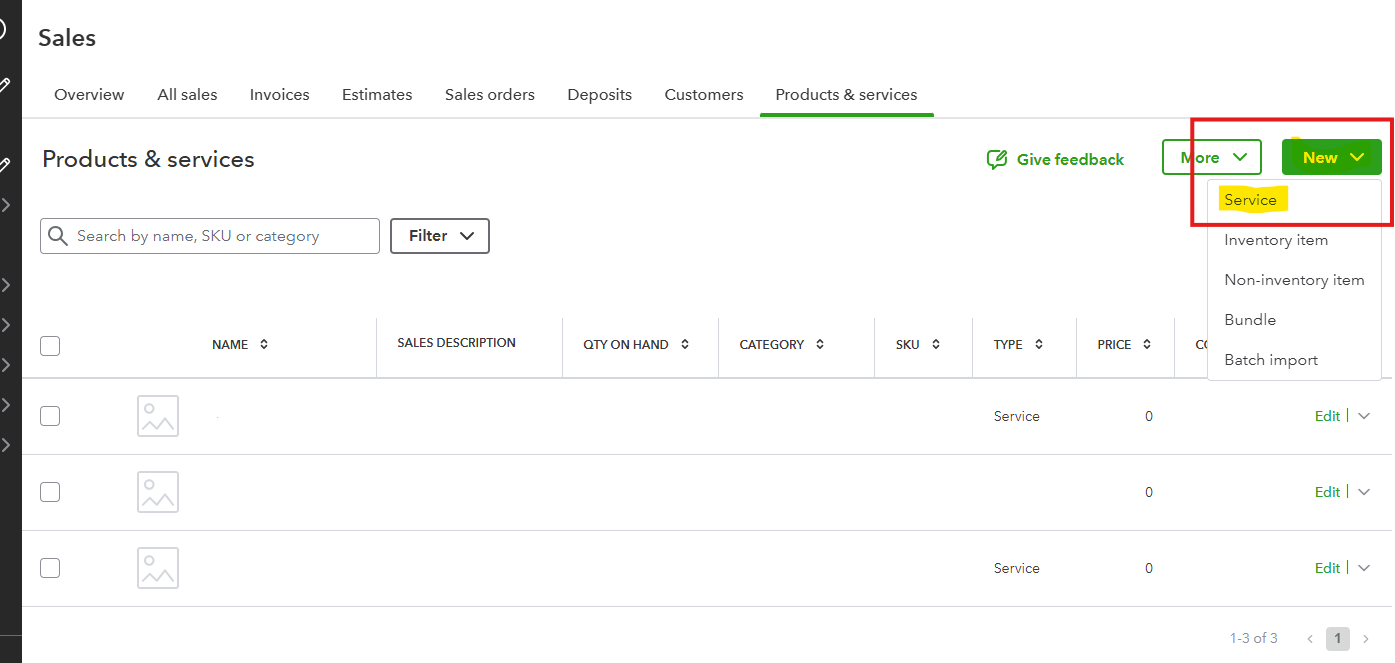1395x663 pixels.
Task: Choose Inventory item from New menu
Action: [x=1276, y=240]
